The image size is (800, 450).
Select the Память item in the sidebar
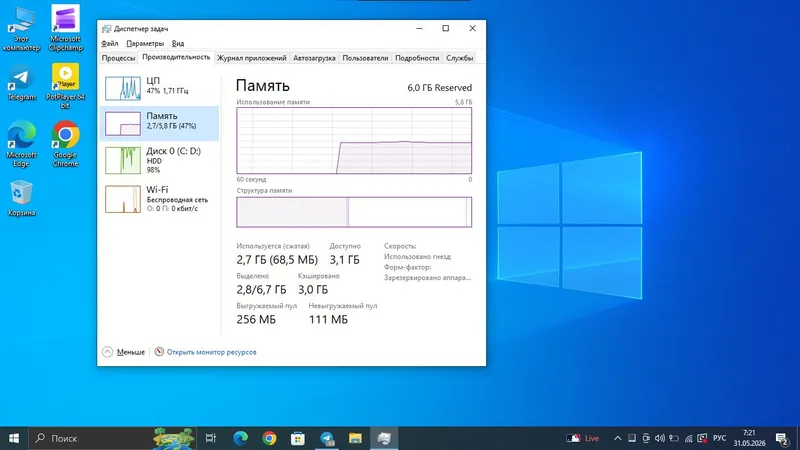coord(160,123)
